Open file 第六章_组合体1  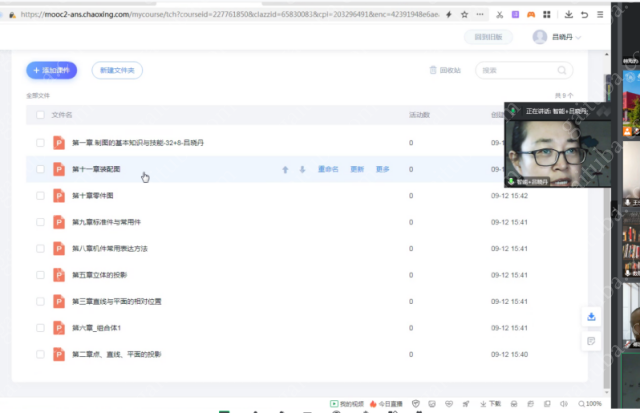click(x=97, y=328)
